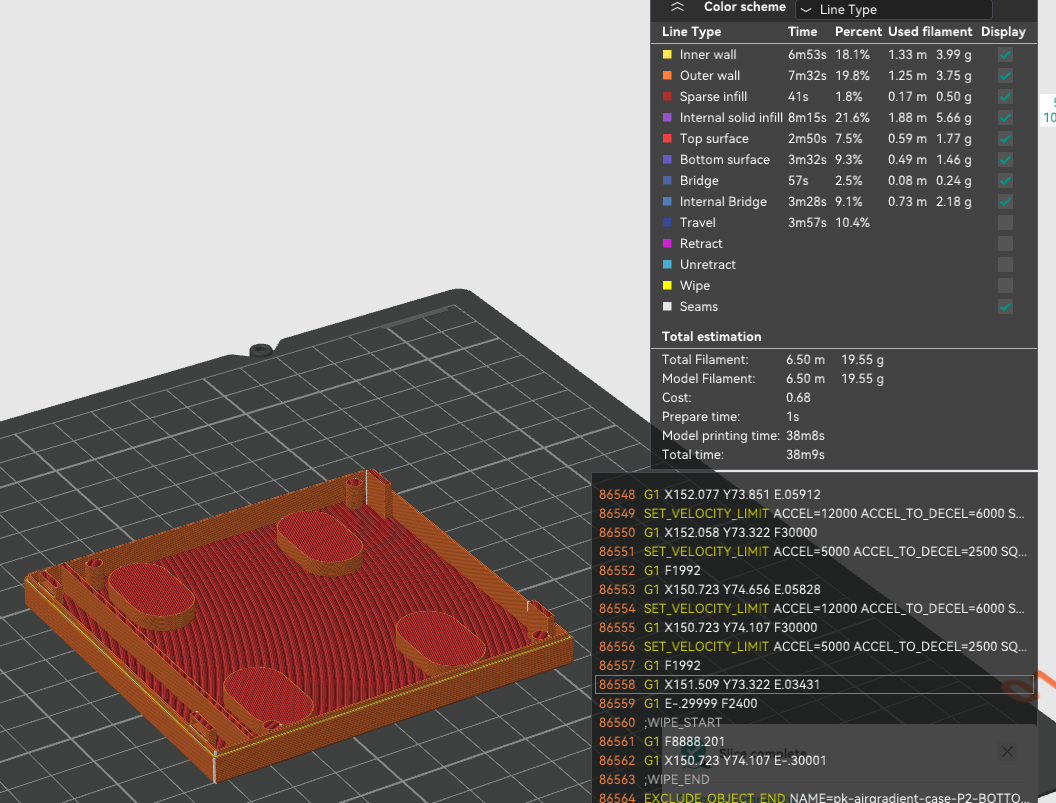Image resolution: width=1056 pixels, height=803 pixels.
Task: Toggle Internal solid infill display checkbox
Action: (1005, 118)
